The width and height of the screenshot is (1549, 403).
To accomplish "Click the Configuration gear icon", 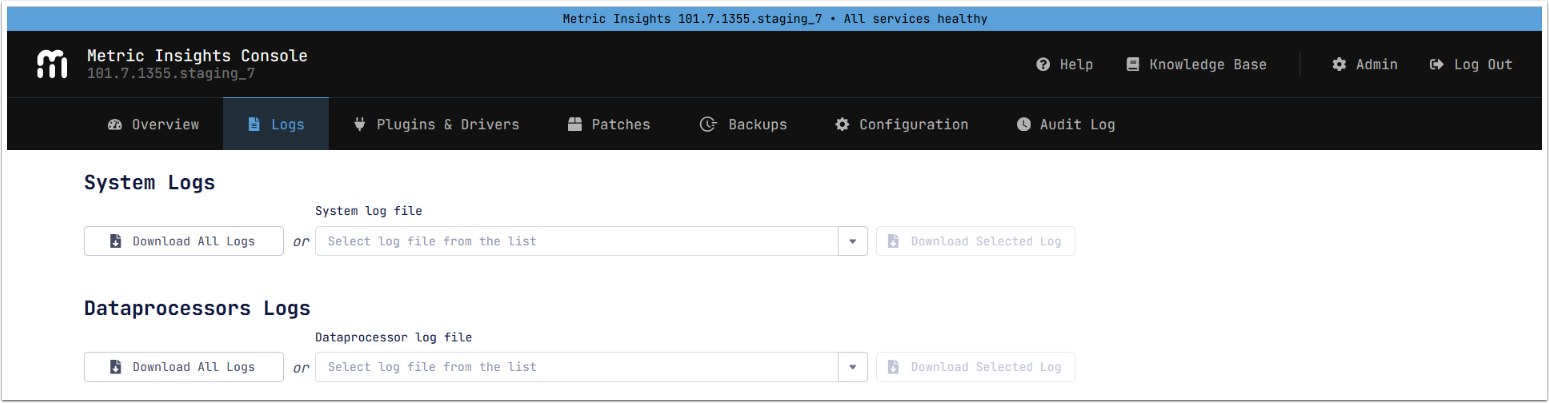I will [842, 125].
